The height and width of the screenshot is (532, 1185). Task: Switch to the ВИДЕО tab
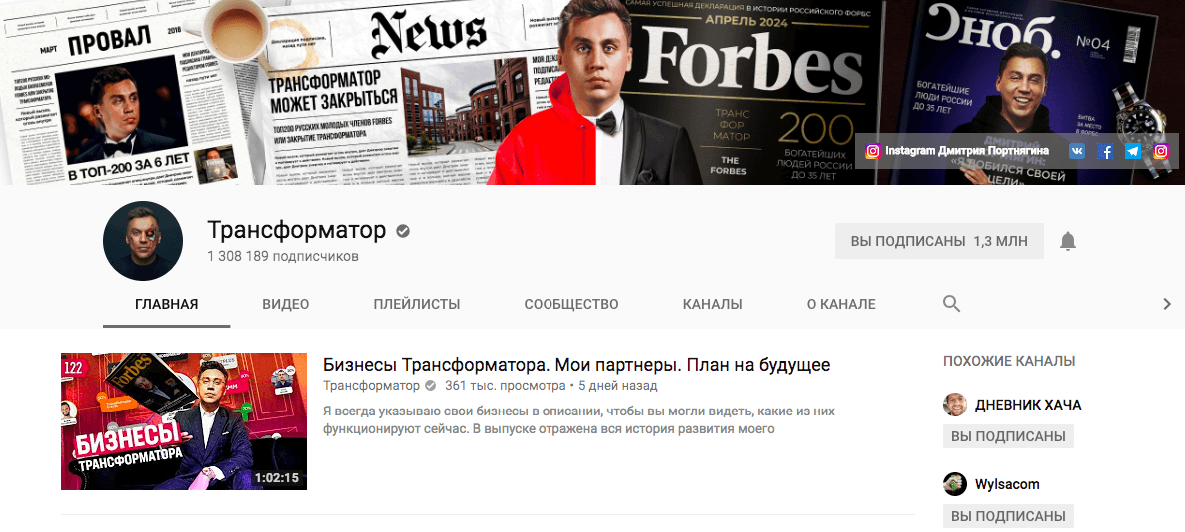tap(286, 305)
